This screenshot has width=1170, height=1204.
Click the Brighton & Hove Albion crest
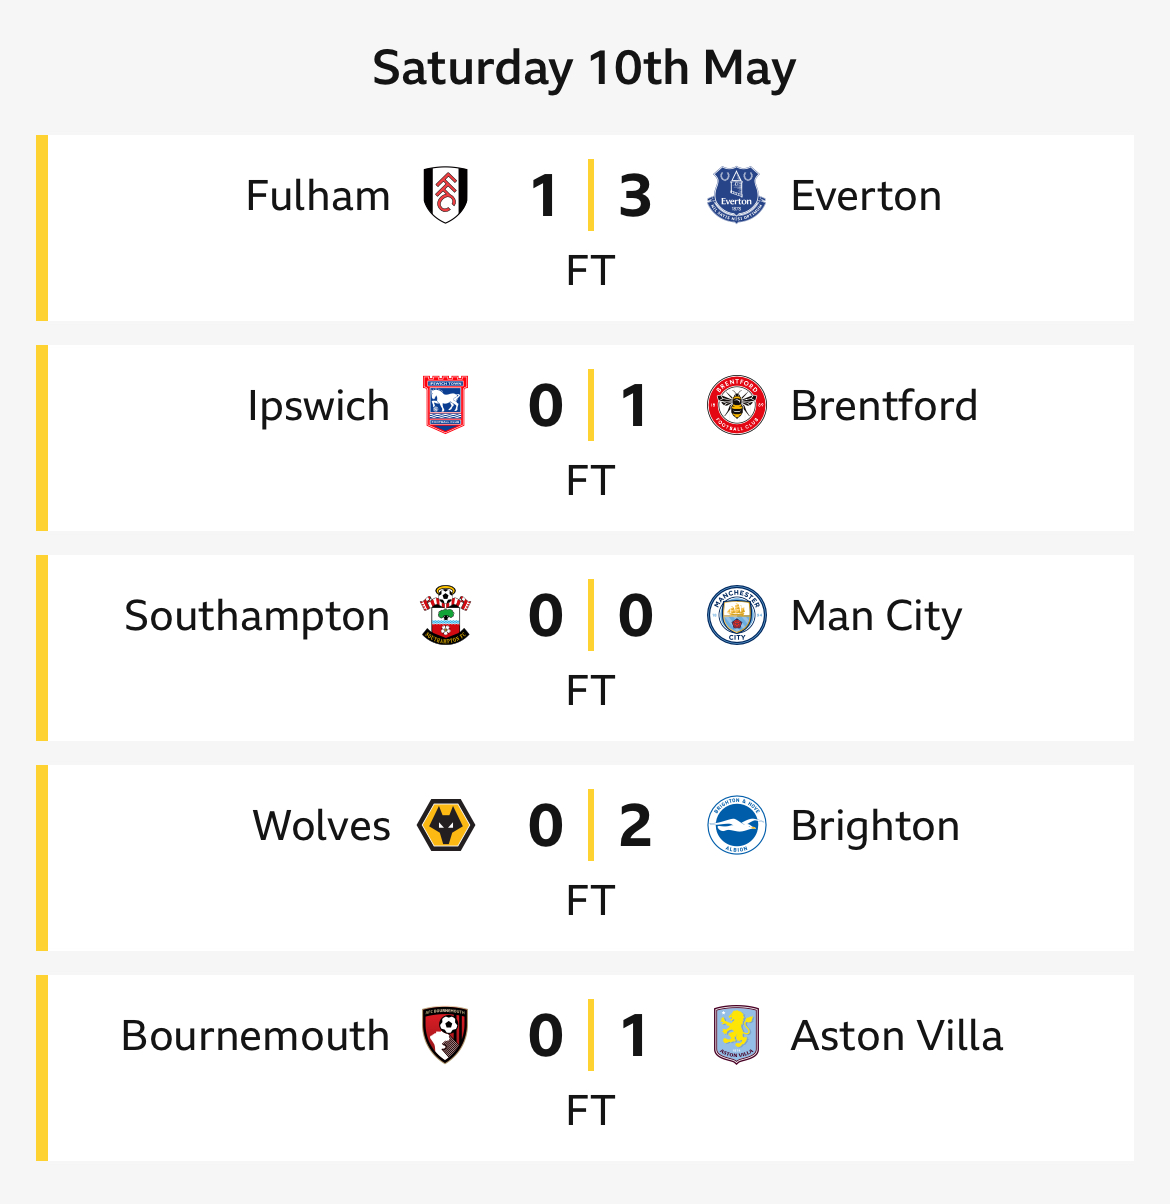[736, 825]
